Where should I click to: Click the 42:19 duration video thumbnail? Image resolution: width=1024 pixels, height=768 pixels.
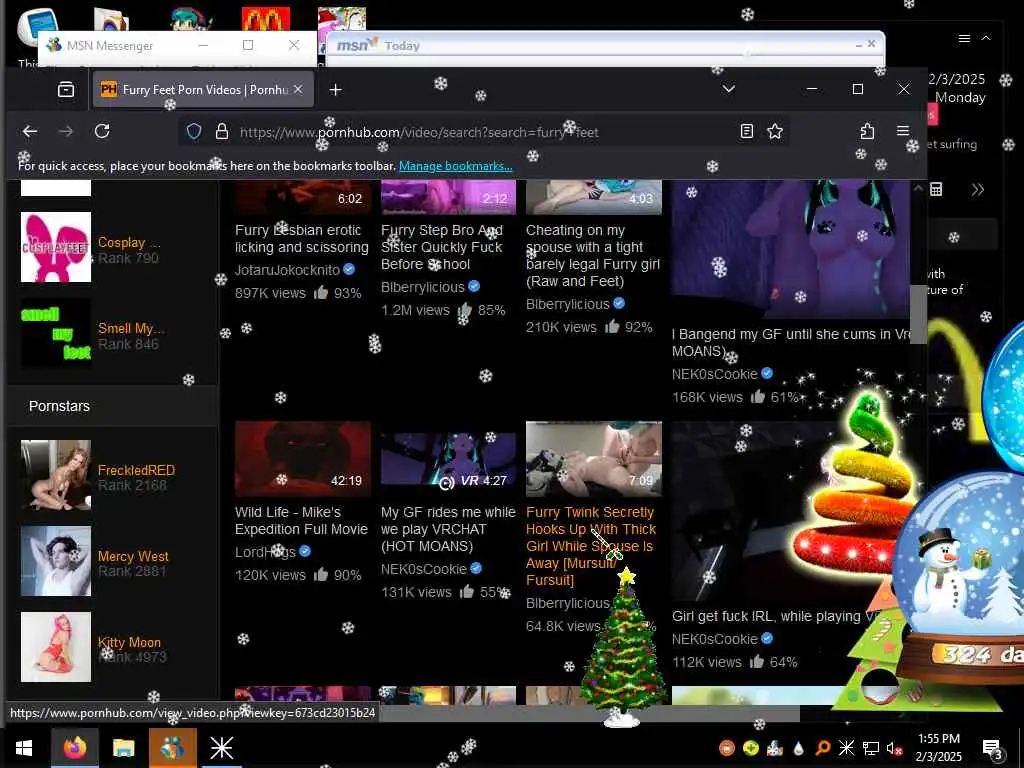pyautogui.click(x=302, y=458)
